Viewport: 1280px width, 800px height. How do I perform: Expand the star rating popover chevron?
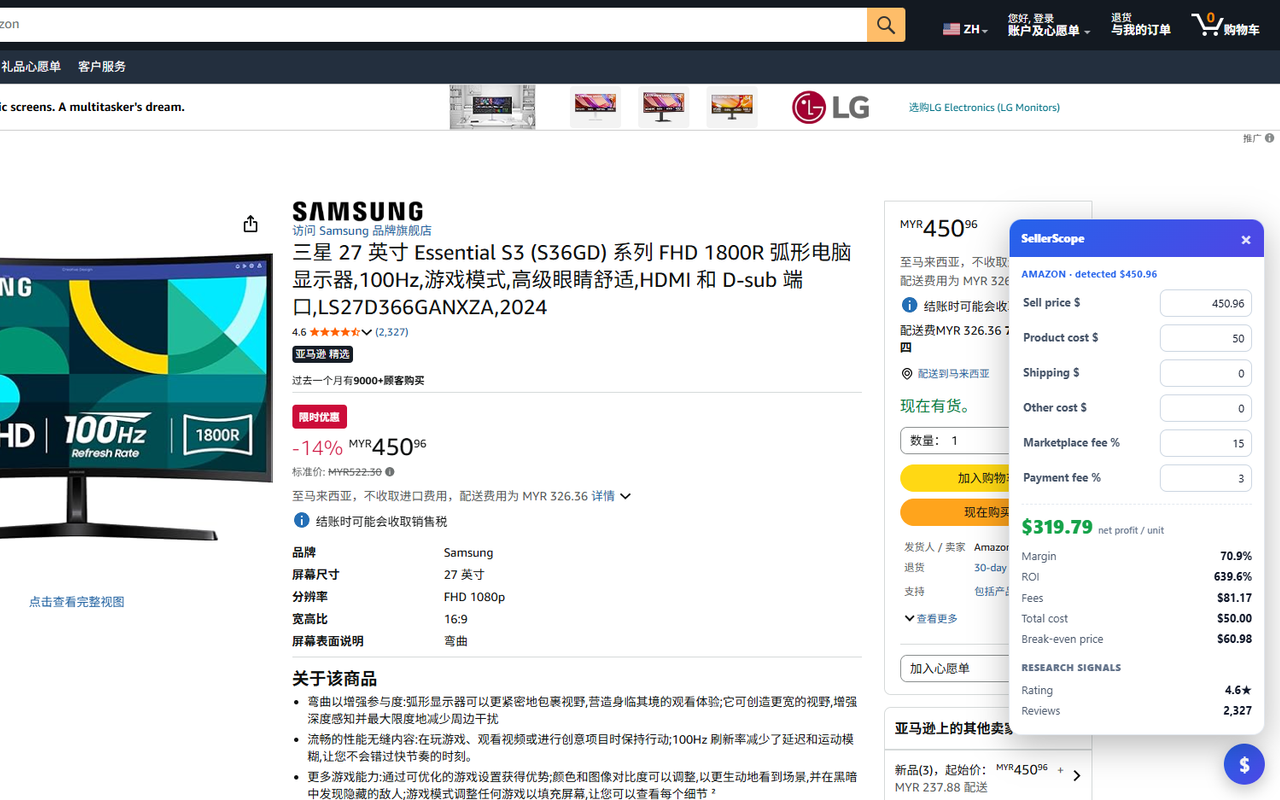coord(366,332)
